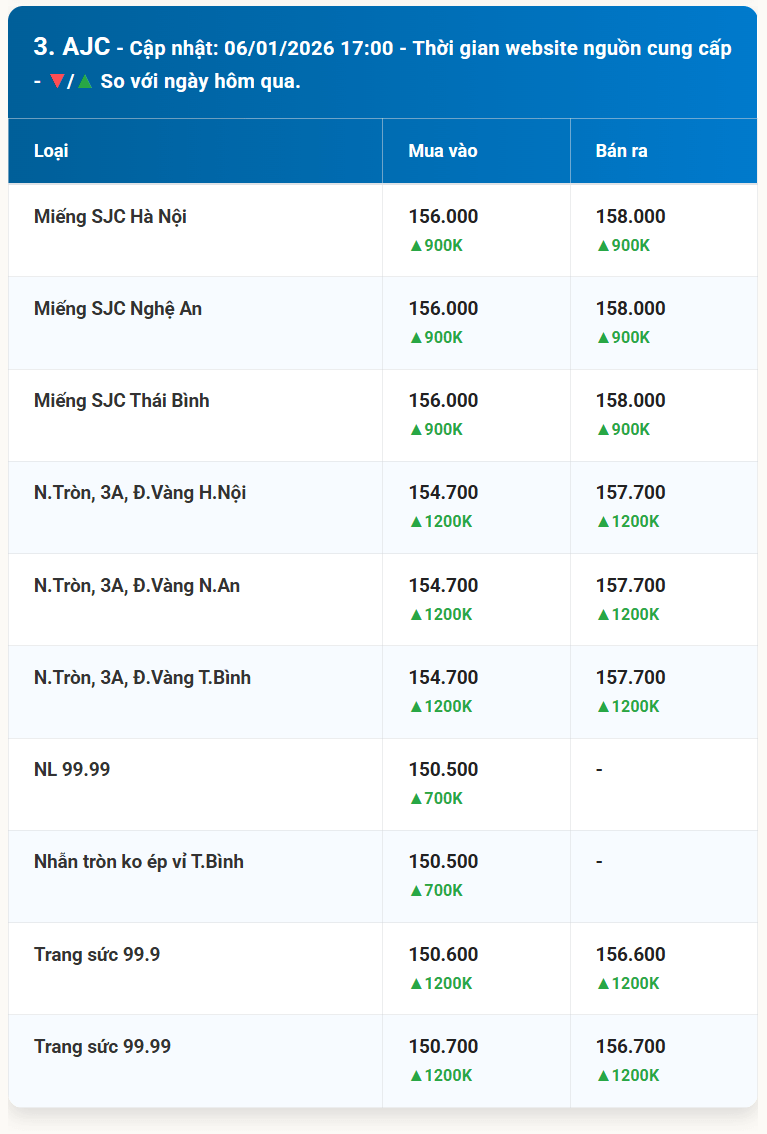Click Mua vào ▲900K change for SJC Nghệ An

(437, 338)
